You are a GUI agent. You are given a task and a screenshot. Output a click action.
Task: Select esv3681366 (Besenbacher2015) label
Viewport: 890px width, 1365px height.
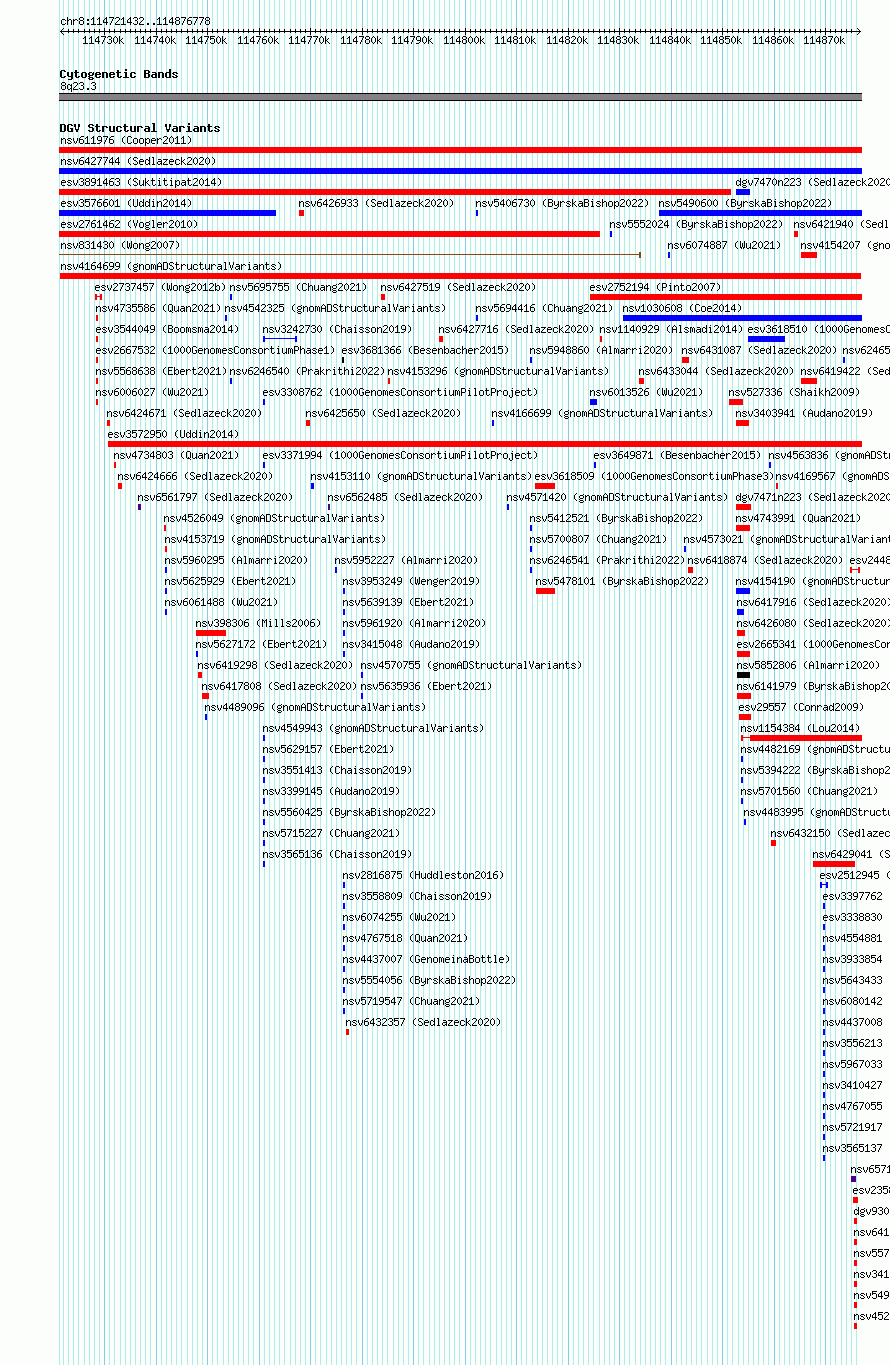[x=425, y=350]
